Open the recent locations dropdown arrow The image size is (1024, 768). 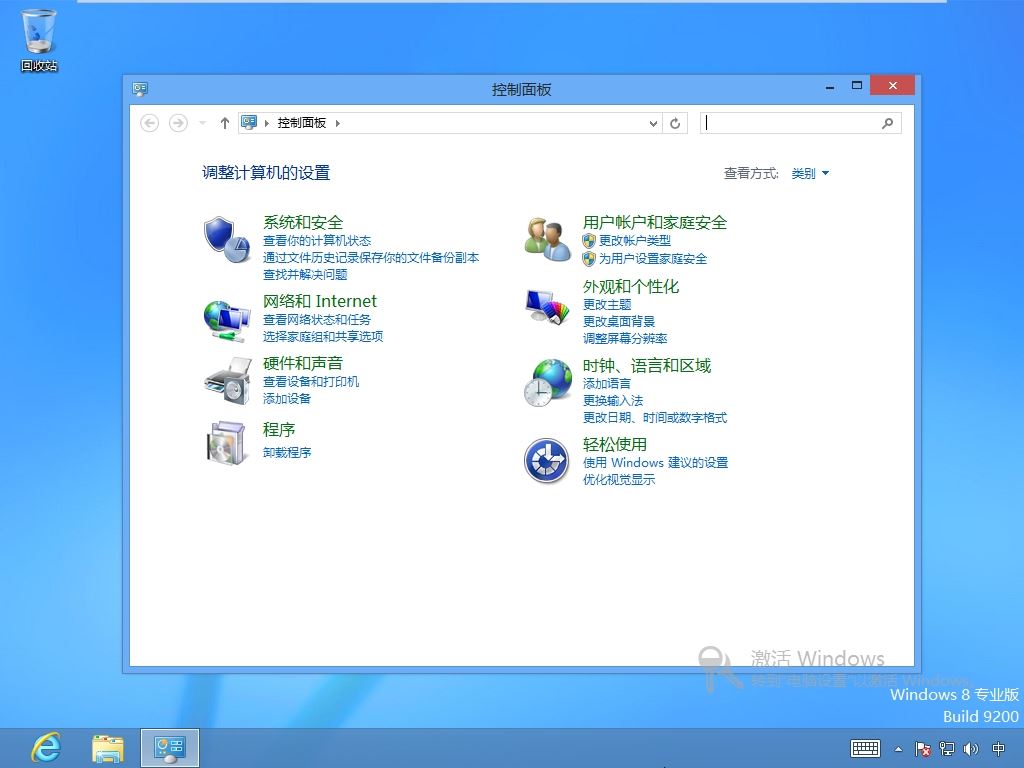[x=202, y=123]
